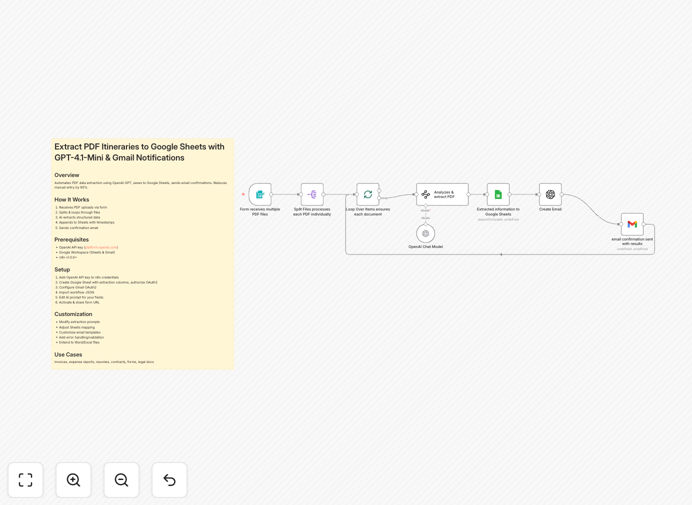Select the OpenAI Chat Model sub-node
The image size is (692, 505).
click(x=425, y=234)
